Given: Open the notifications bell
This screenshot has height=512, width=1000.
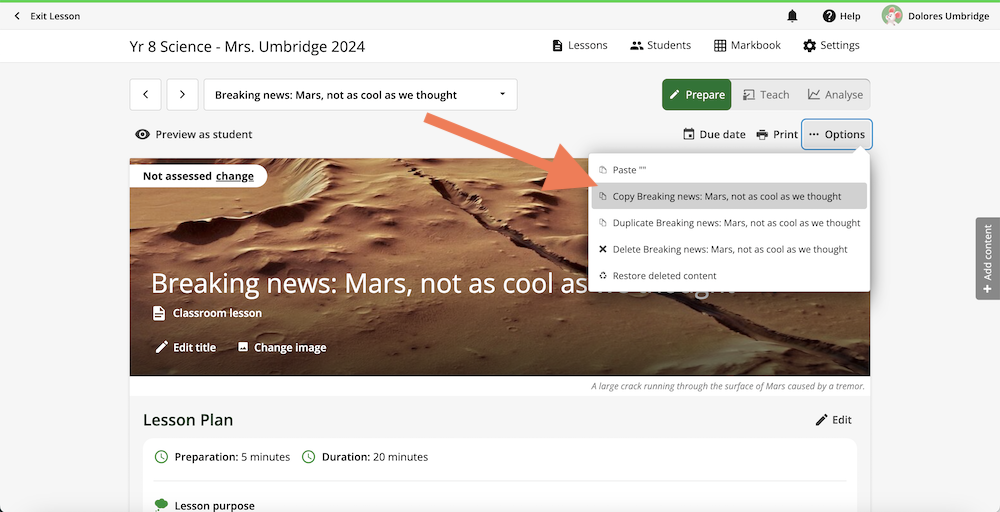Looking at the screenshot, I should pos(792,16).
